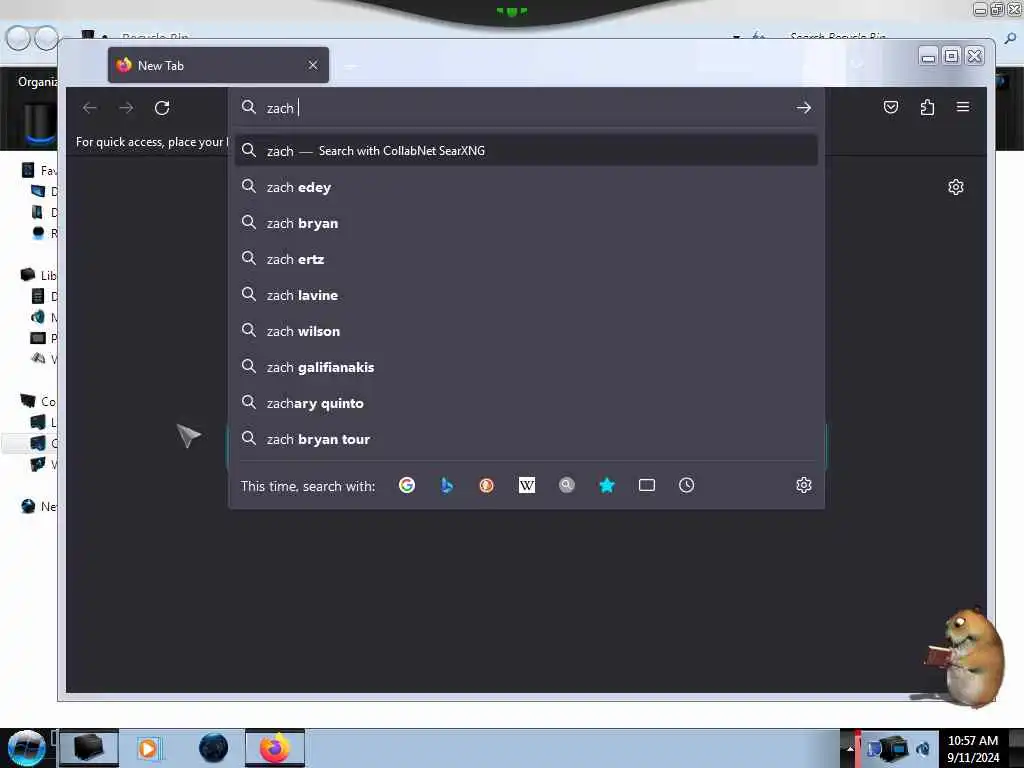The width and height of the screenshot is (1024, 768).
Task: Show hidden system tray icons arrow
Action: coord(849,749)
